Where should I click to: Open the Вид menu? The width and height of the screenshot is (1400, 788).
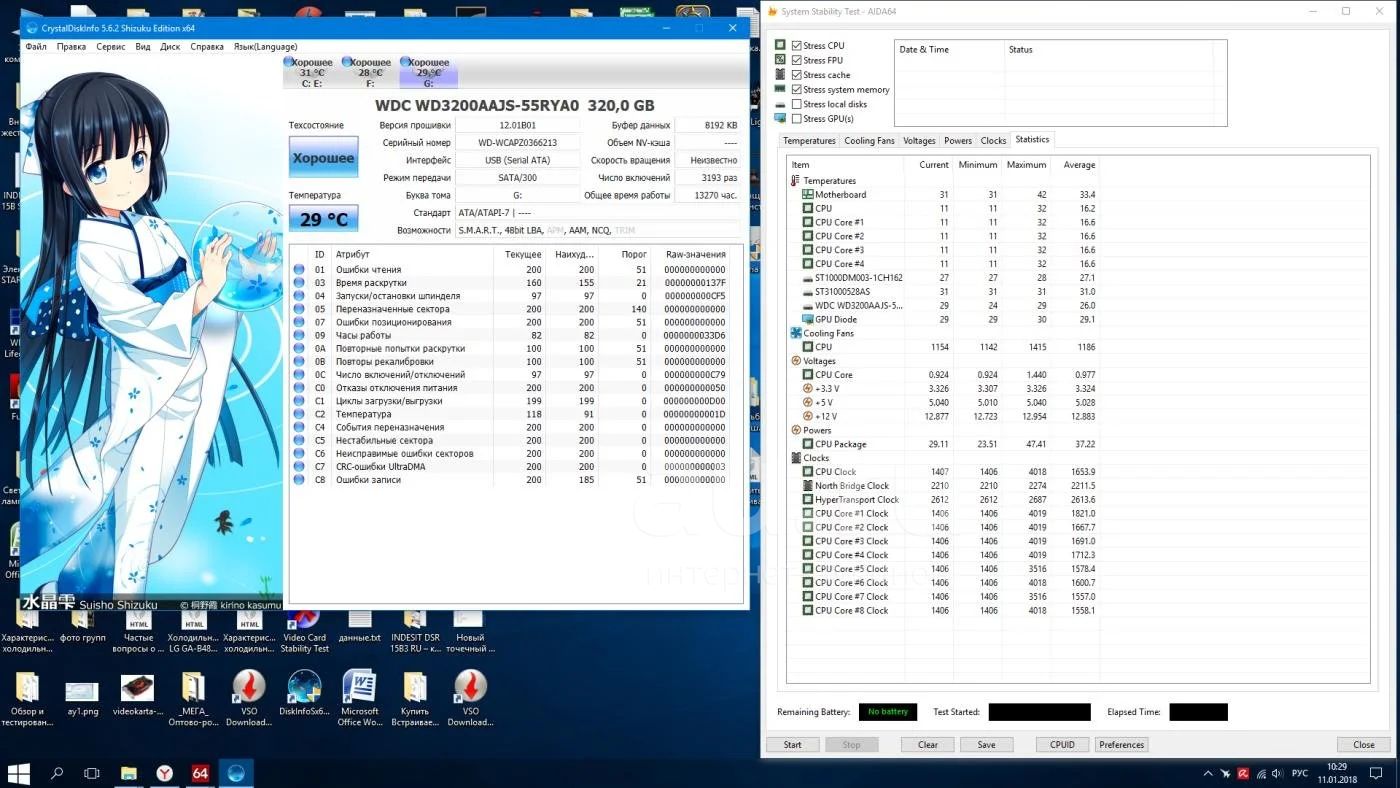click(143, 46)
